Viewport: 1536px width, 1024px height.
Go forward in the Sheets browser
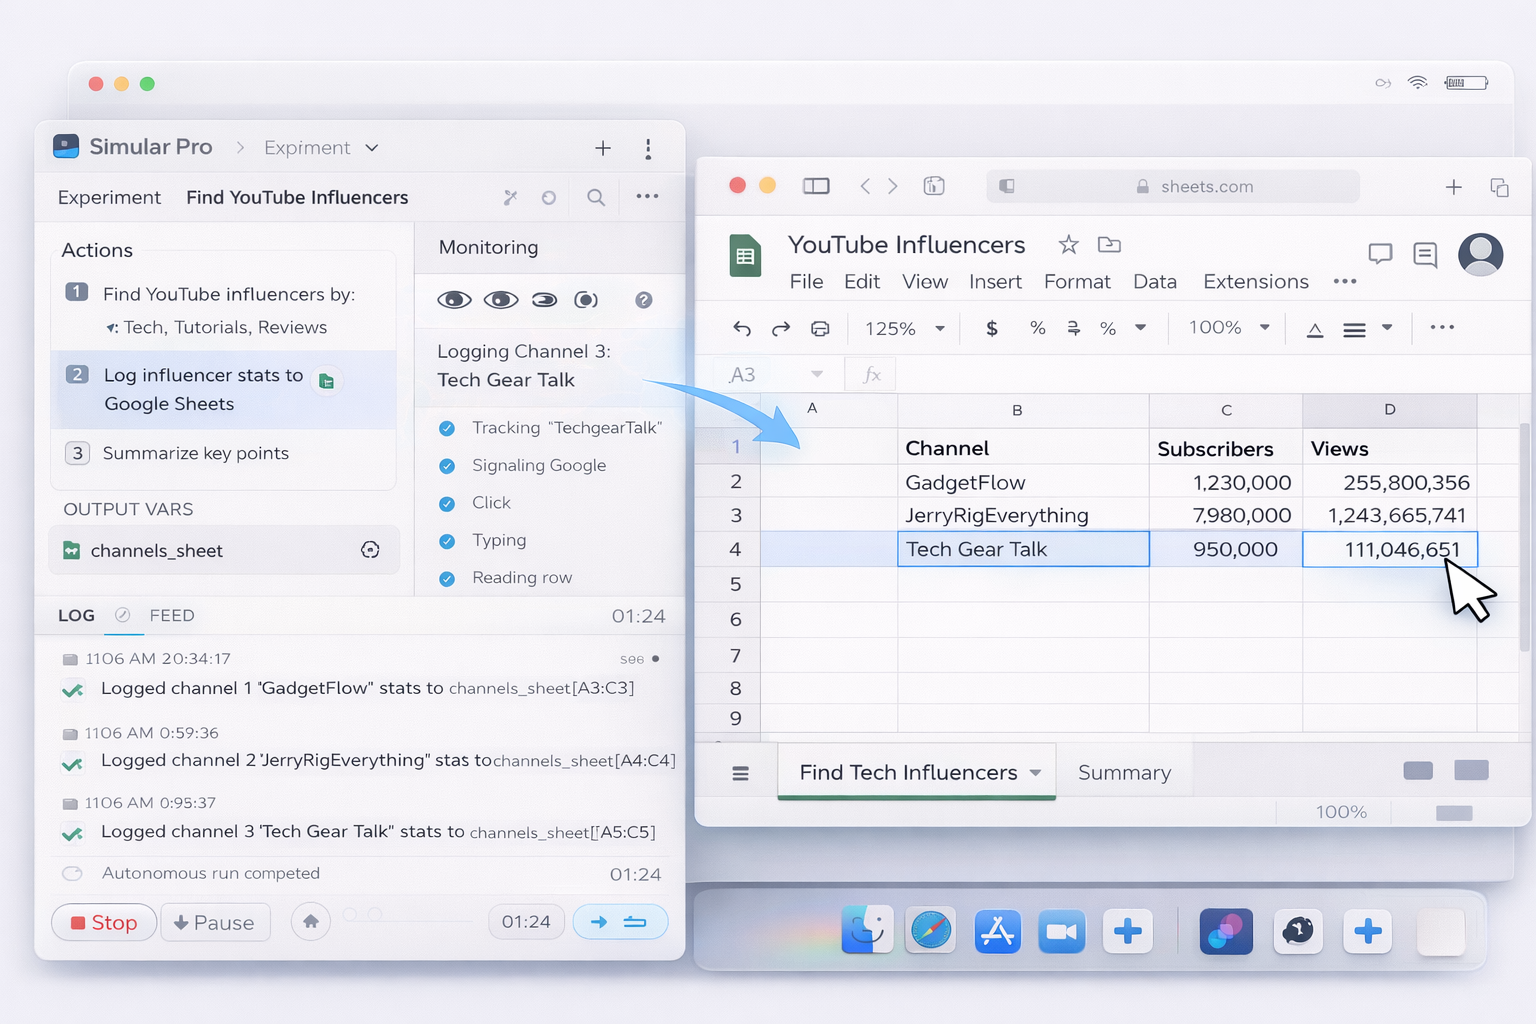point(893,186)
